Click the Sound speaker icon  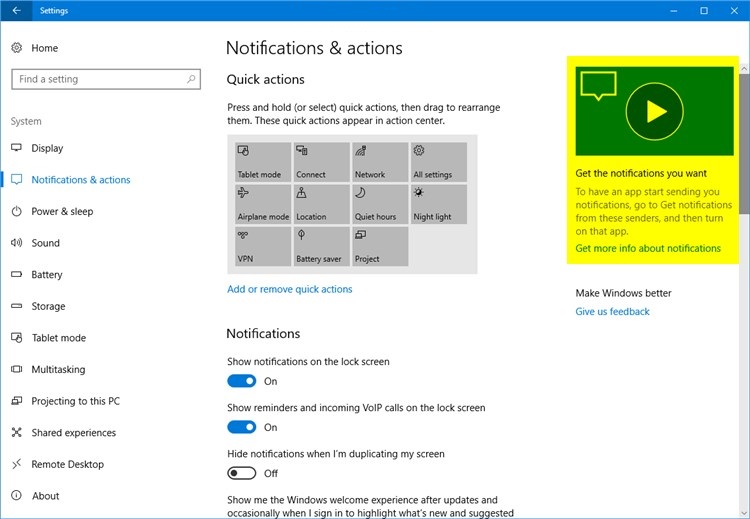point(17,243)
